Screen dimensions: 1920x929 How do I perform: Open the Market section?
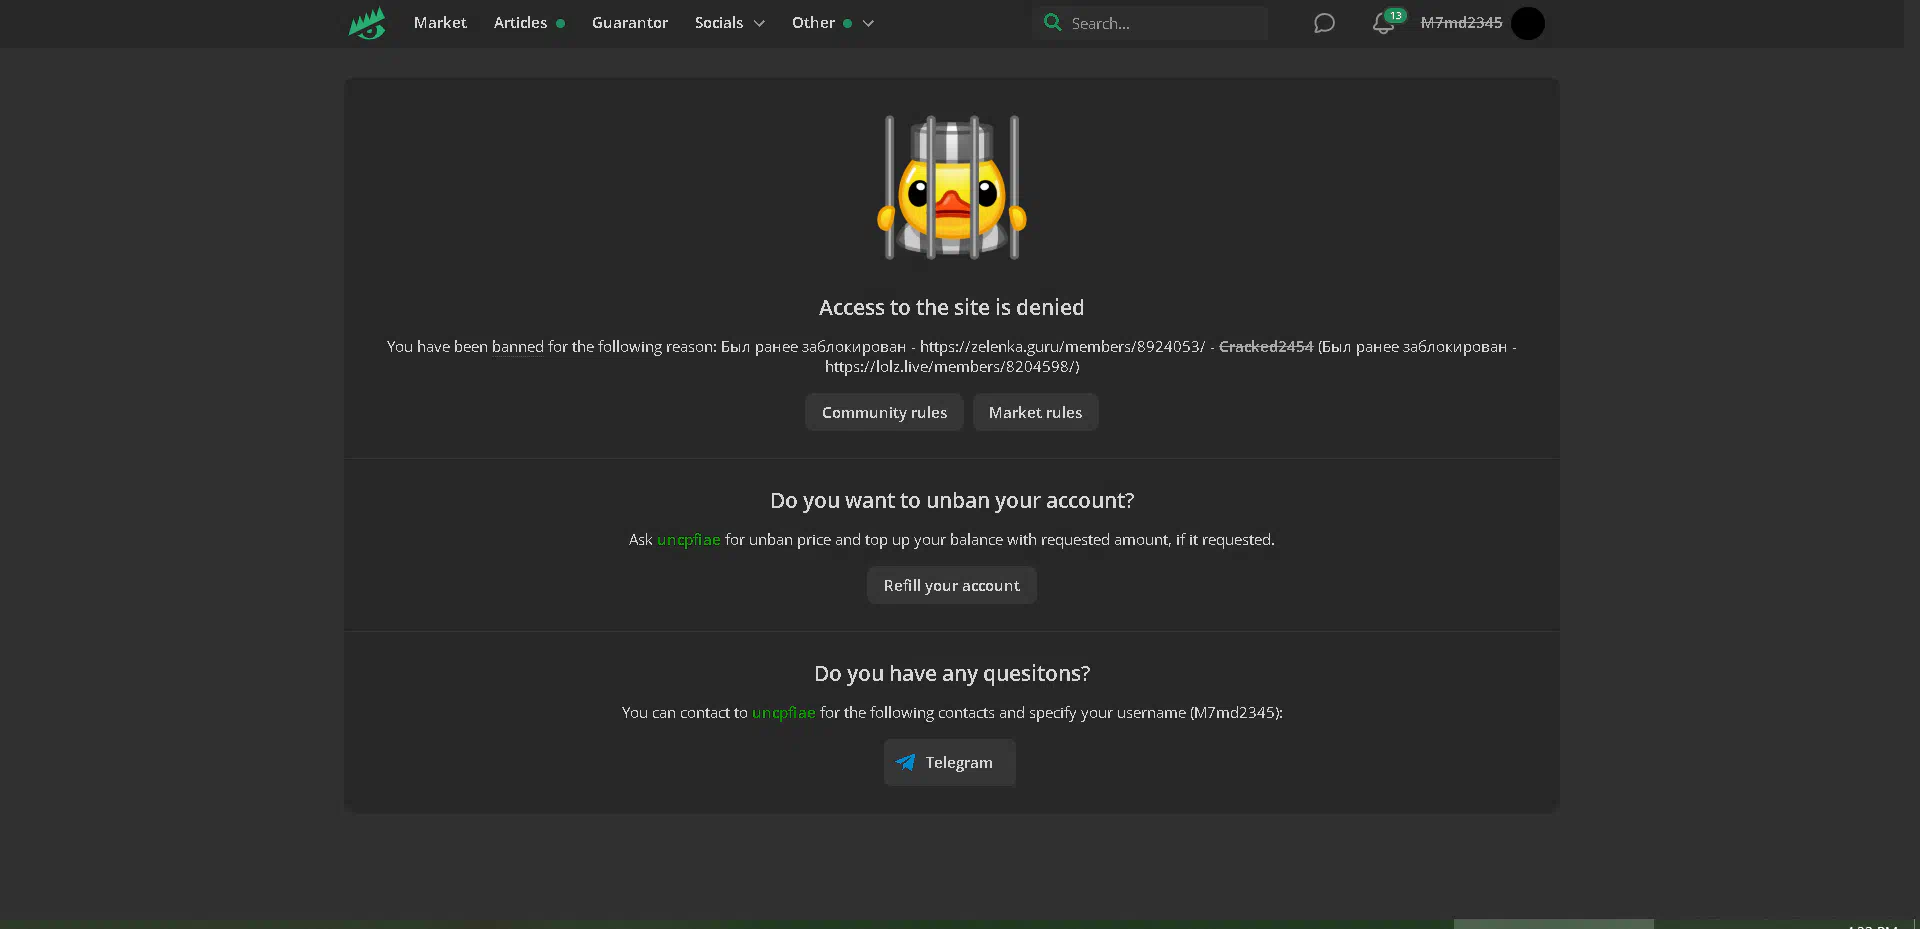[440, 23]
